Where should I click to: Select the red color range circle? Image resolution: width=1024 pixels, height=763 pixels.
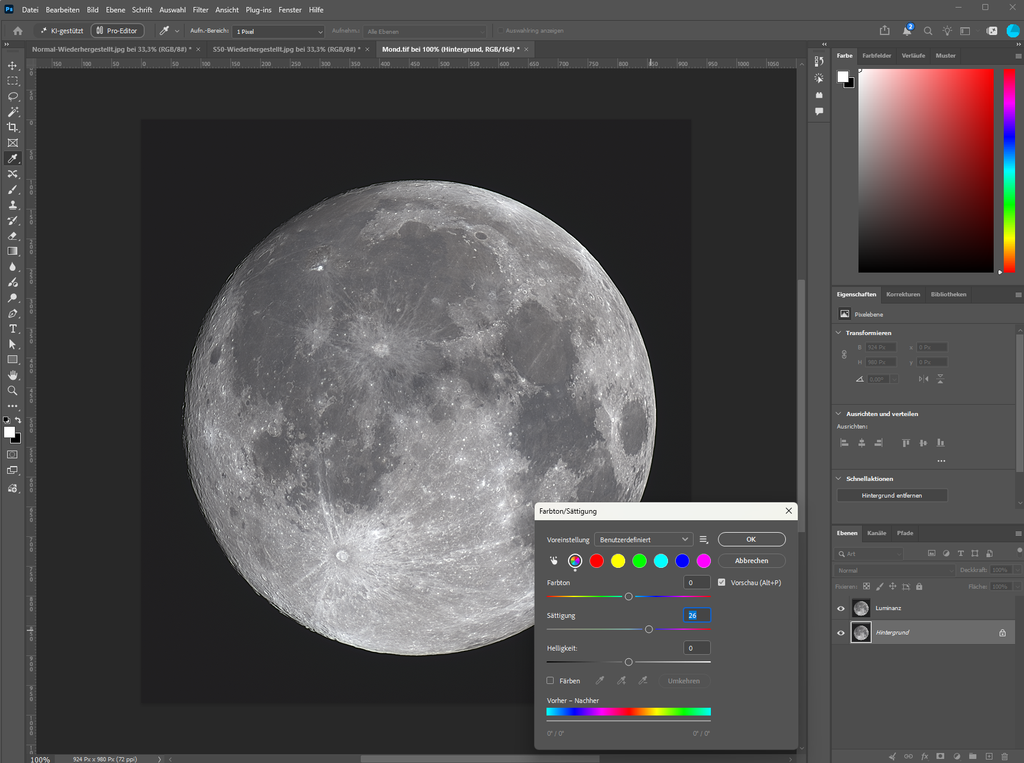pos(596,560)
